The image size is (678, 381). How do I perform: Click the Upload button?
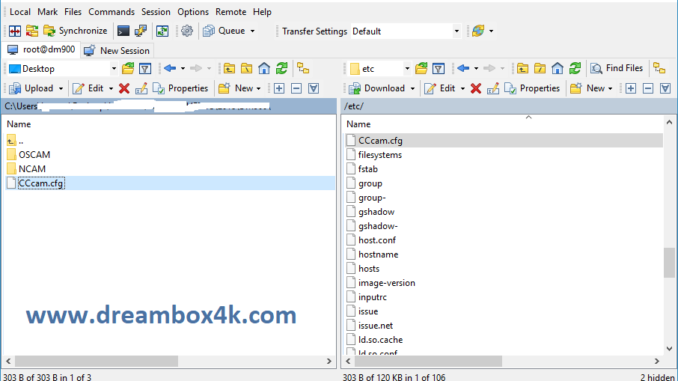pyautogui.click(x=31, y=88)
